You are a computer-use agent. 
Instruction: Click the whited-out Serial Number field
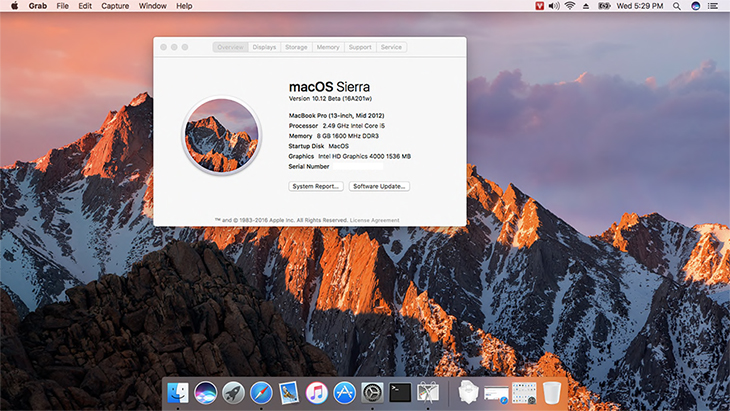click(358, 166)
